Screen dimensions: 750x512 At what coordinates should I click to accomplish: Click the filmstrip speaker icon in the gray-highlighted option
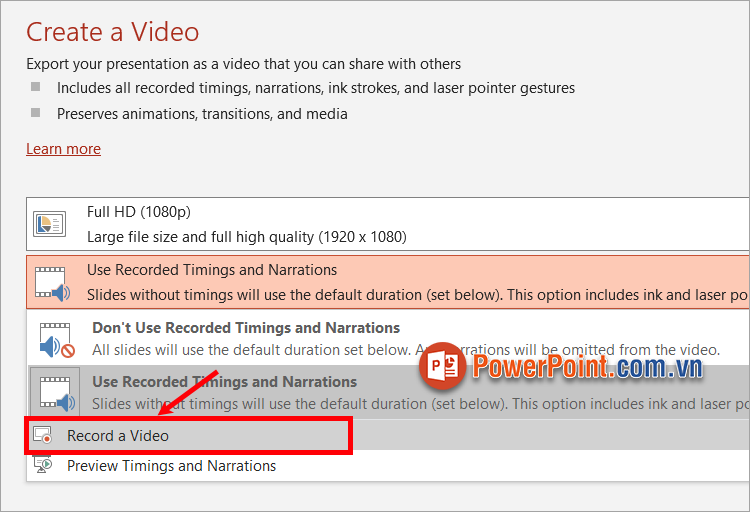[x=57, y=394]
